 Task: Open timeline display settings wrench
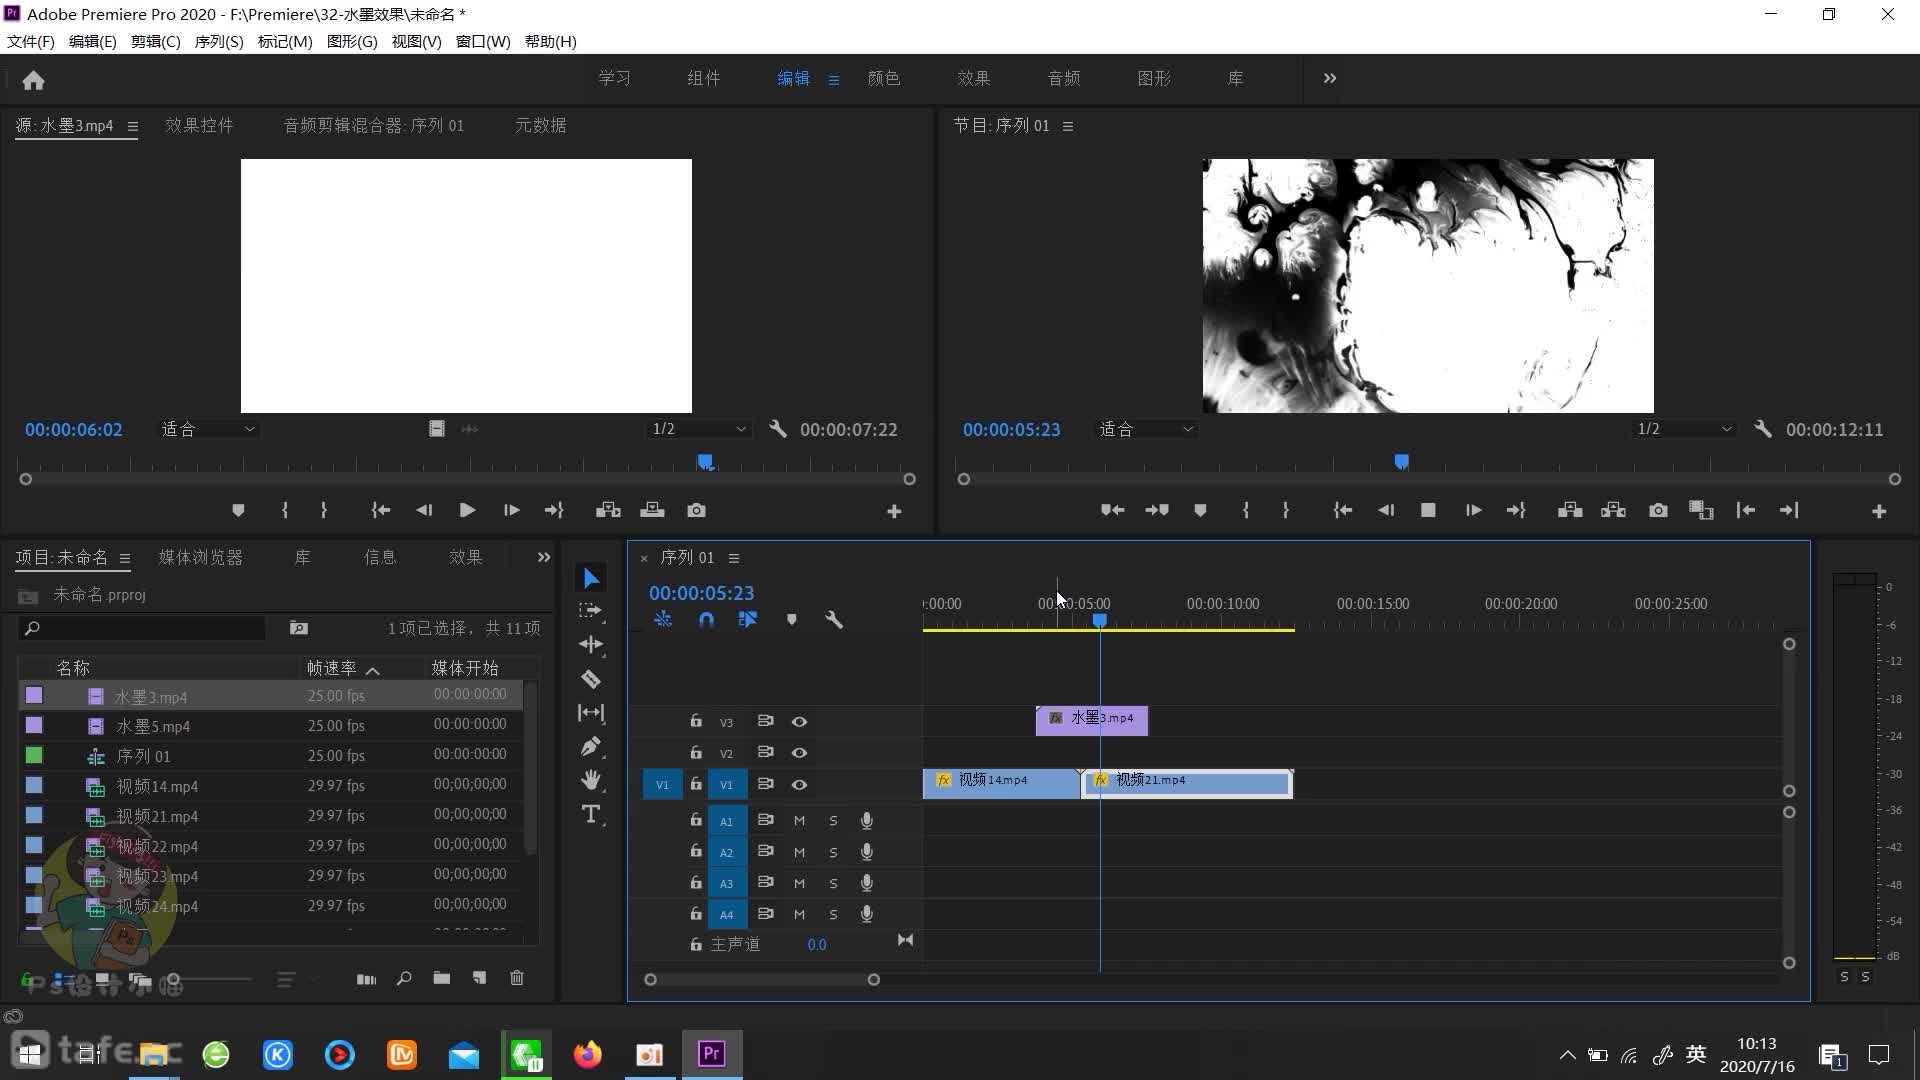pos(834,620)
